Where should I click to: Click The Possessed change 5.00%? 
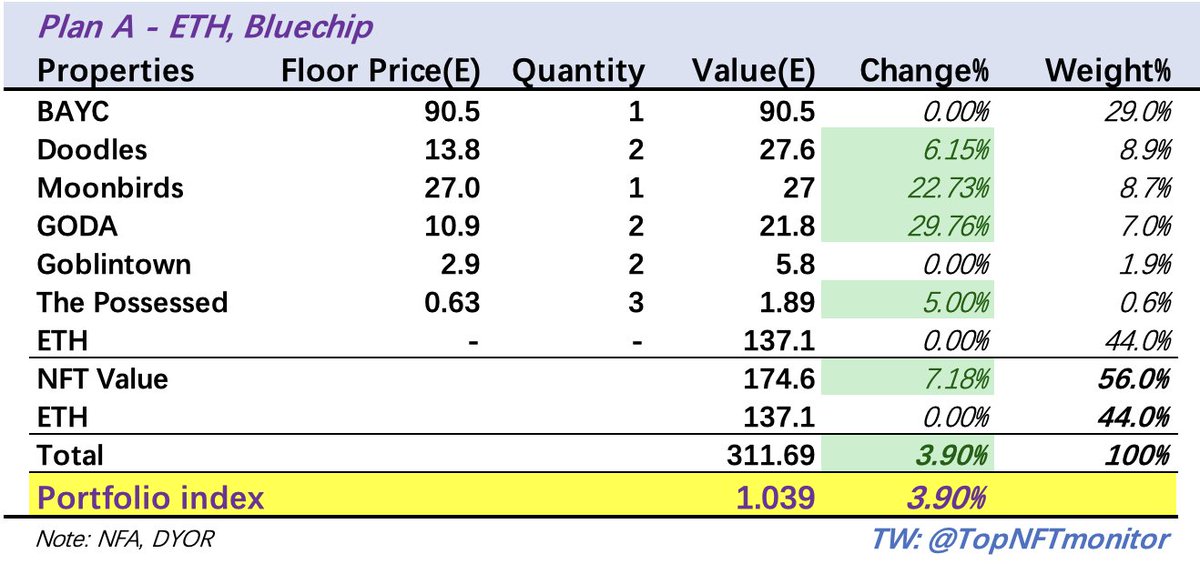point(954,302)
